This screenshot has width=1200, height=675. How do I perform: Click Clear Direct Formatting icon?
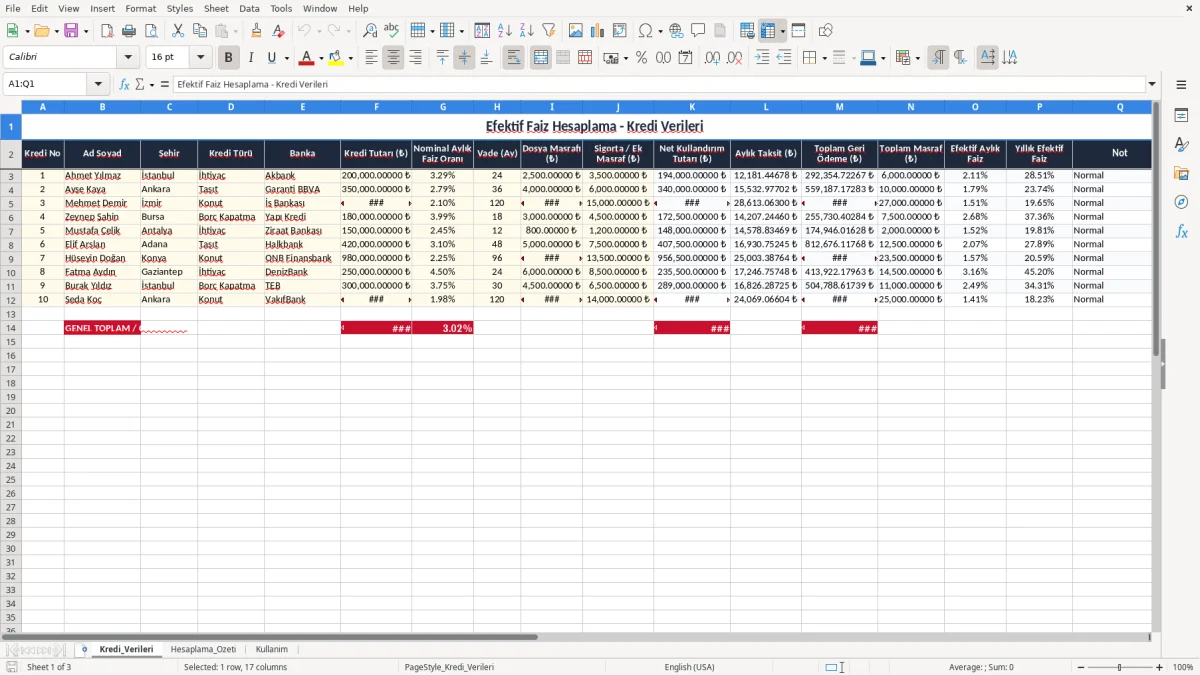pos(279,31)
